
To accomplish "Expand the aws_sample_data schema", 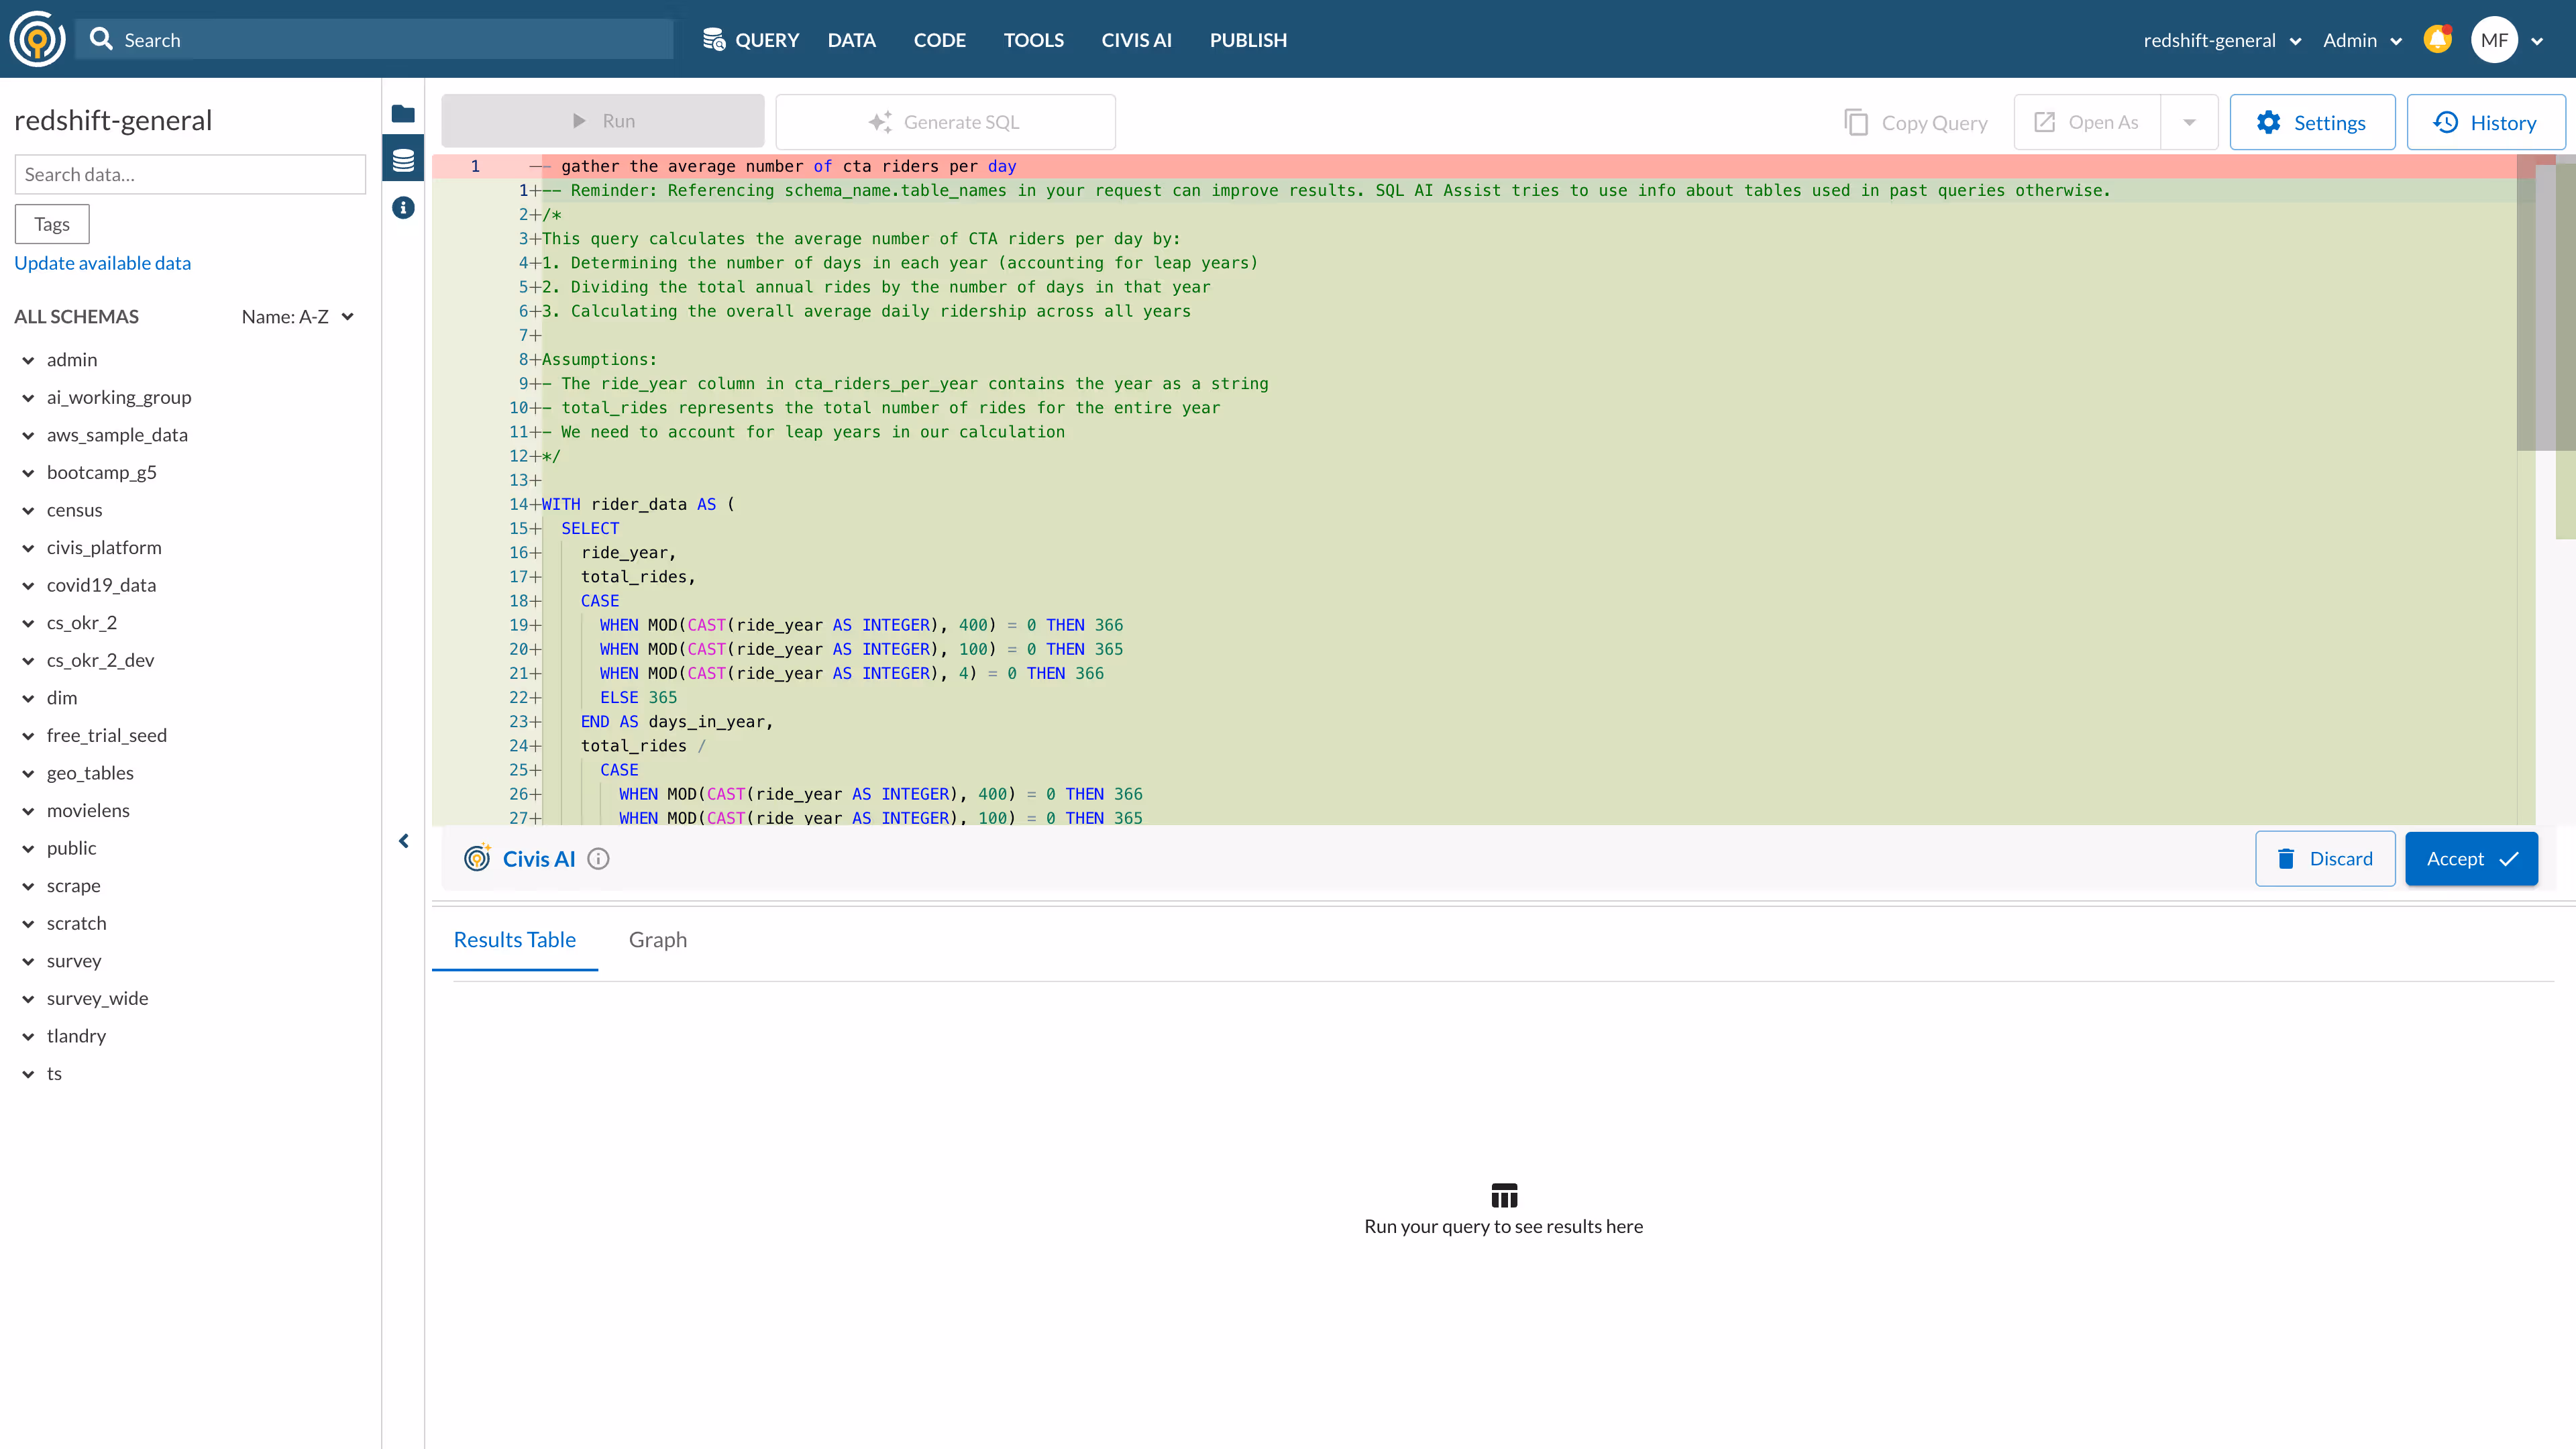I will [x=28, y=435].
